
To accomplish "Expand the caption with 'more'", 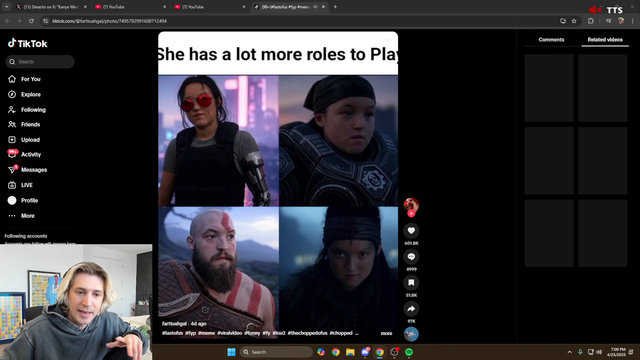I will click(x=386, y=333).
